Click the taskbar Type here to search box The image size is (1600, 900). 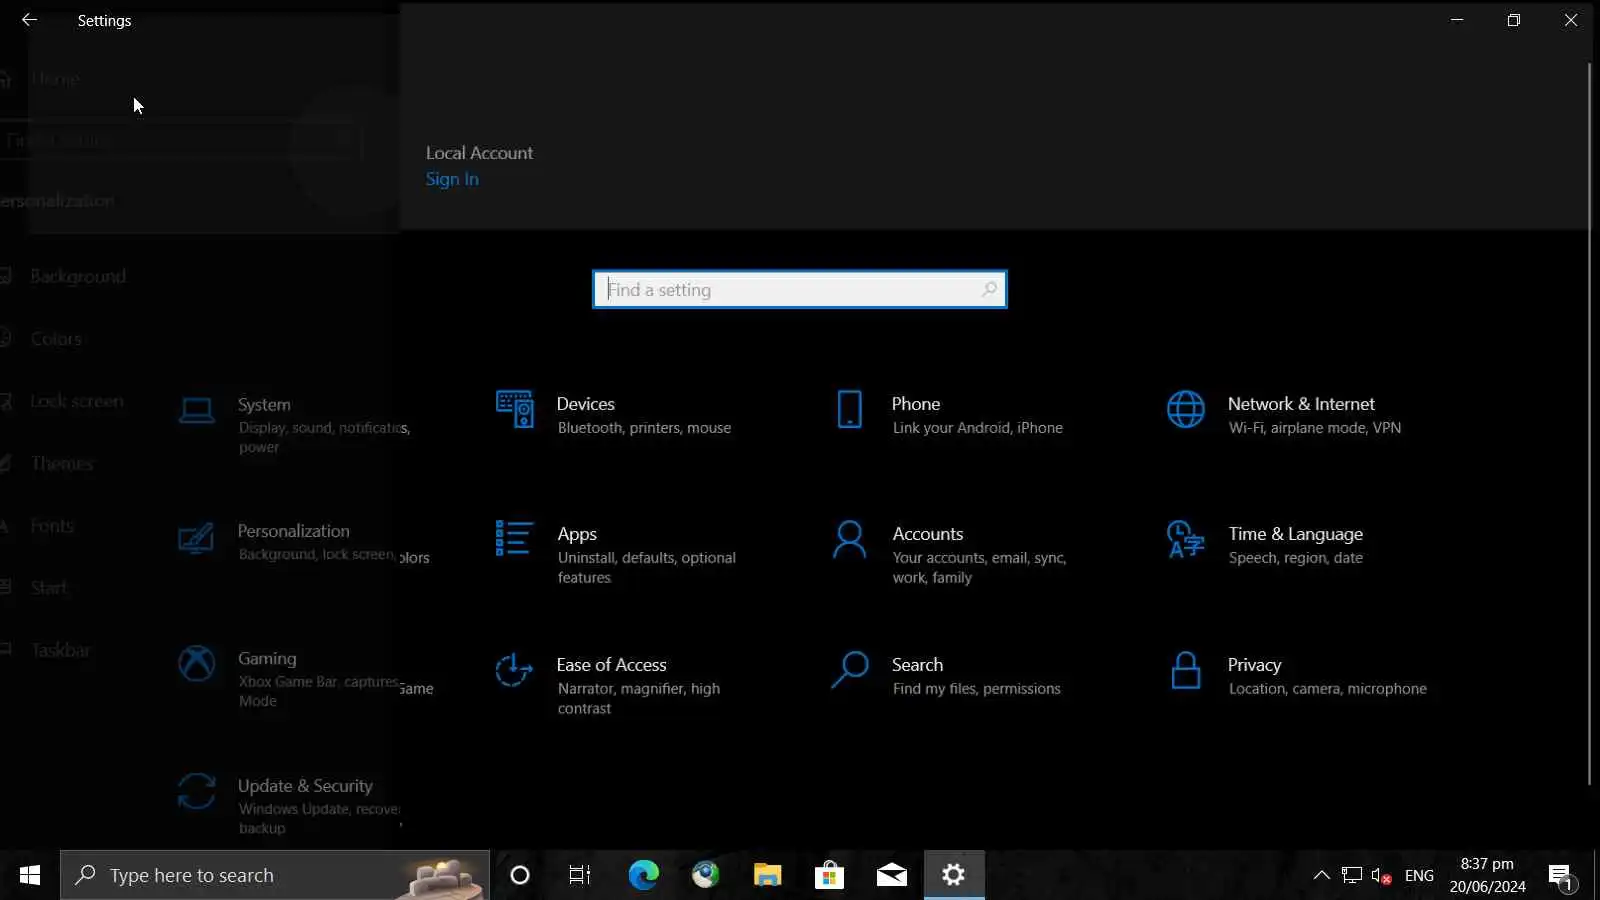[275, 875]
